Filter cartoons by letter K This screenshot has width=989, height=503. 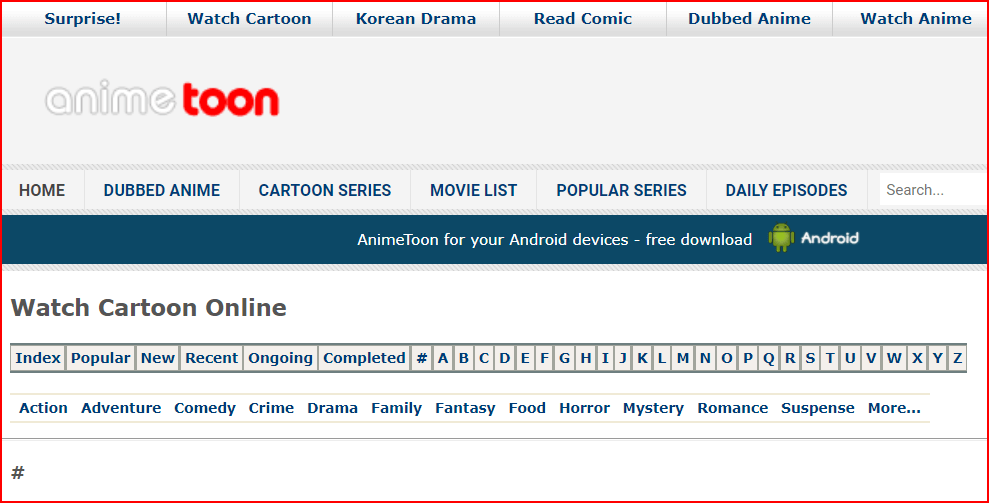(643, 358)
